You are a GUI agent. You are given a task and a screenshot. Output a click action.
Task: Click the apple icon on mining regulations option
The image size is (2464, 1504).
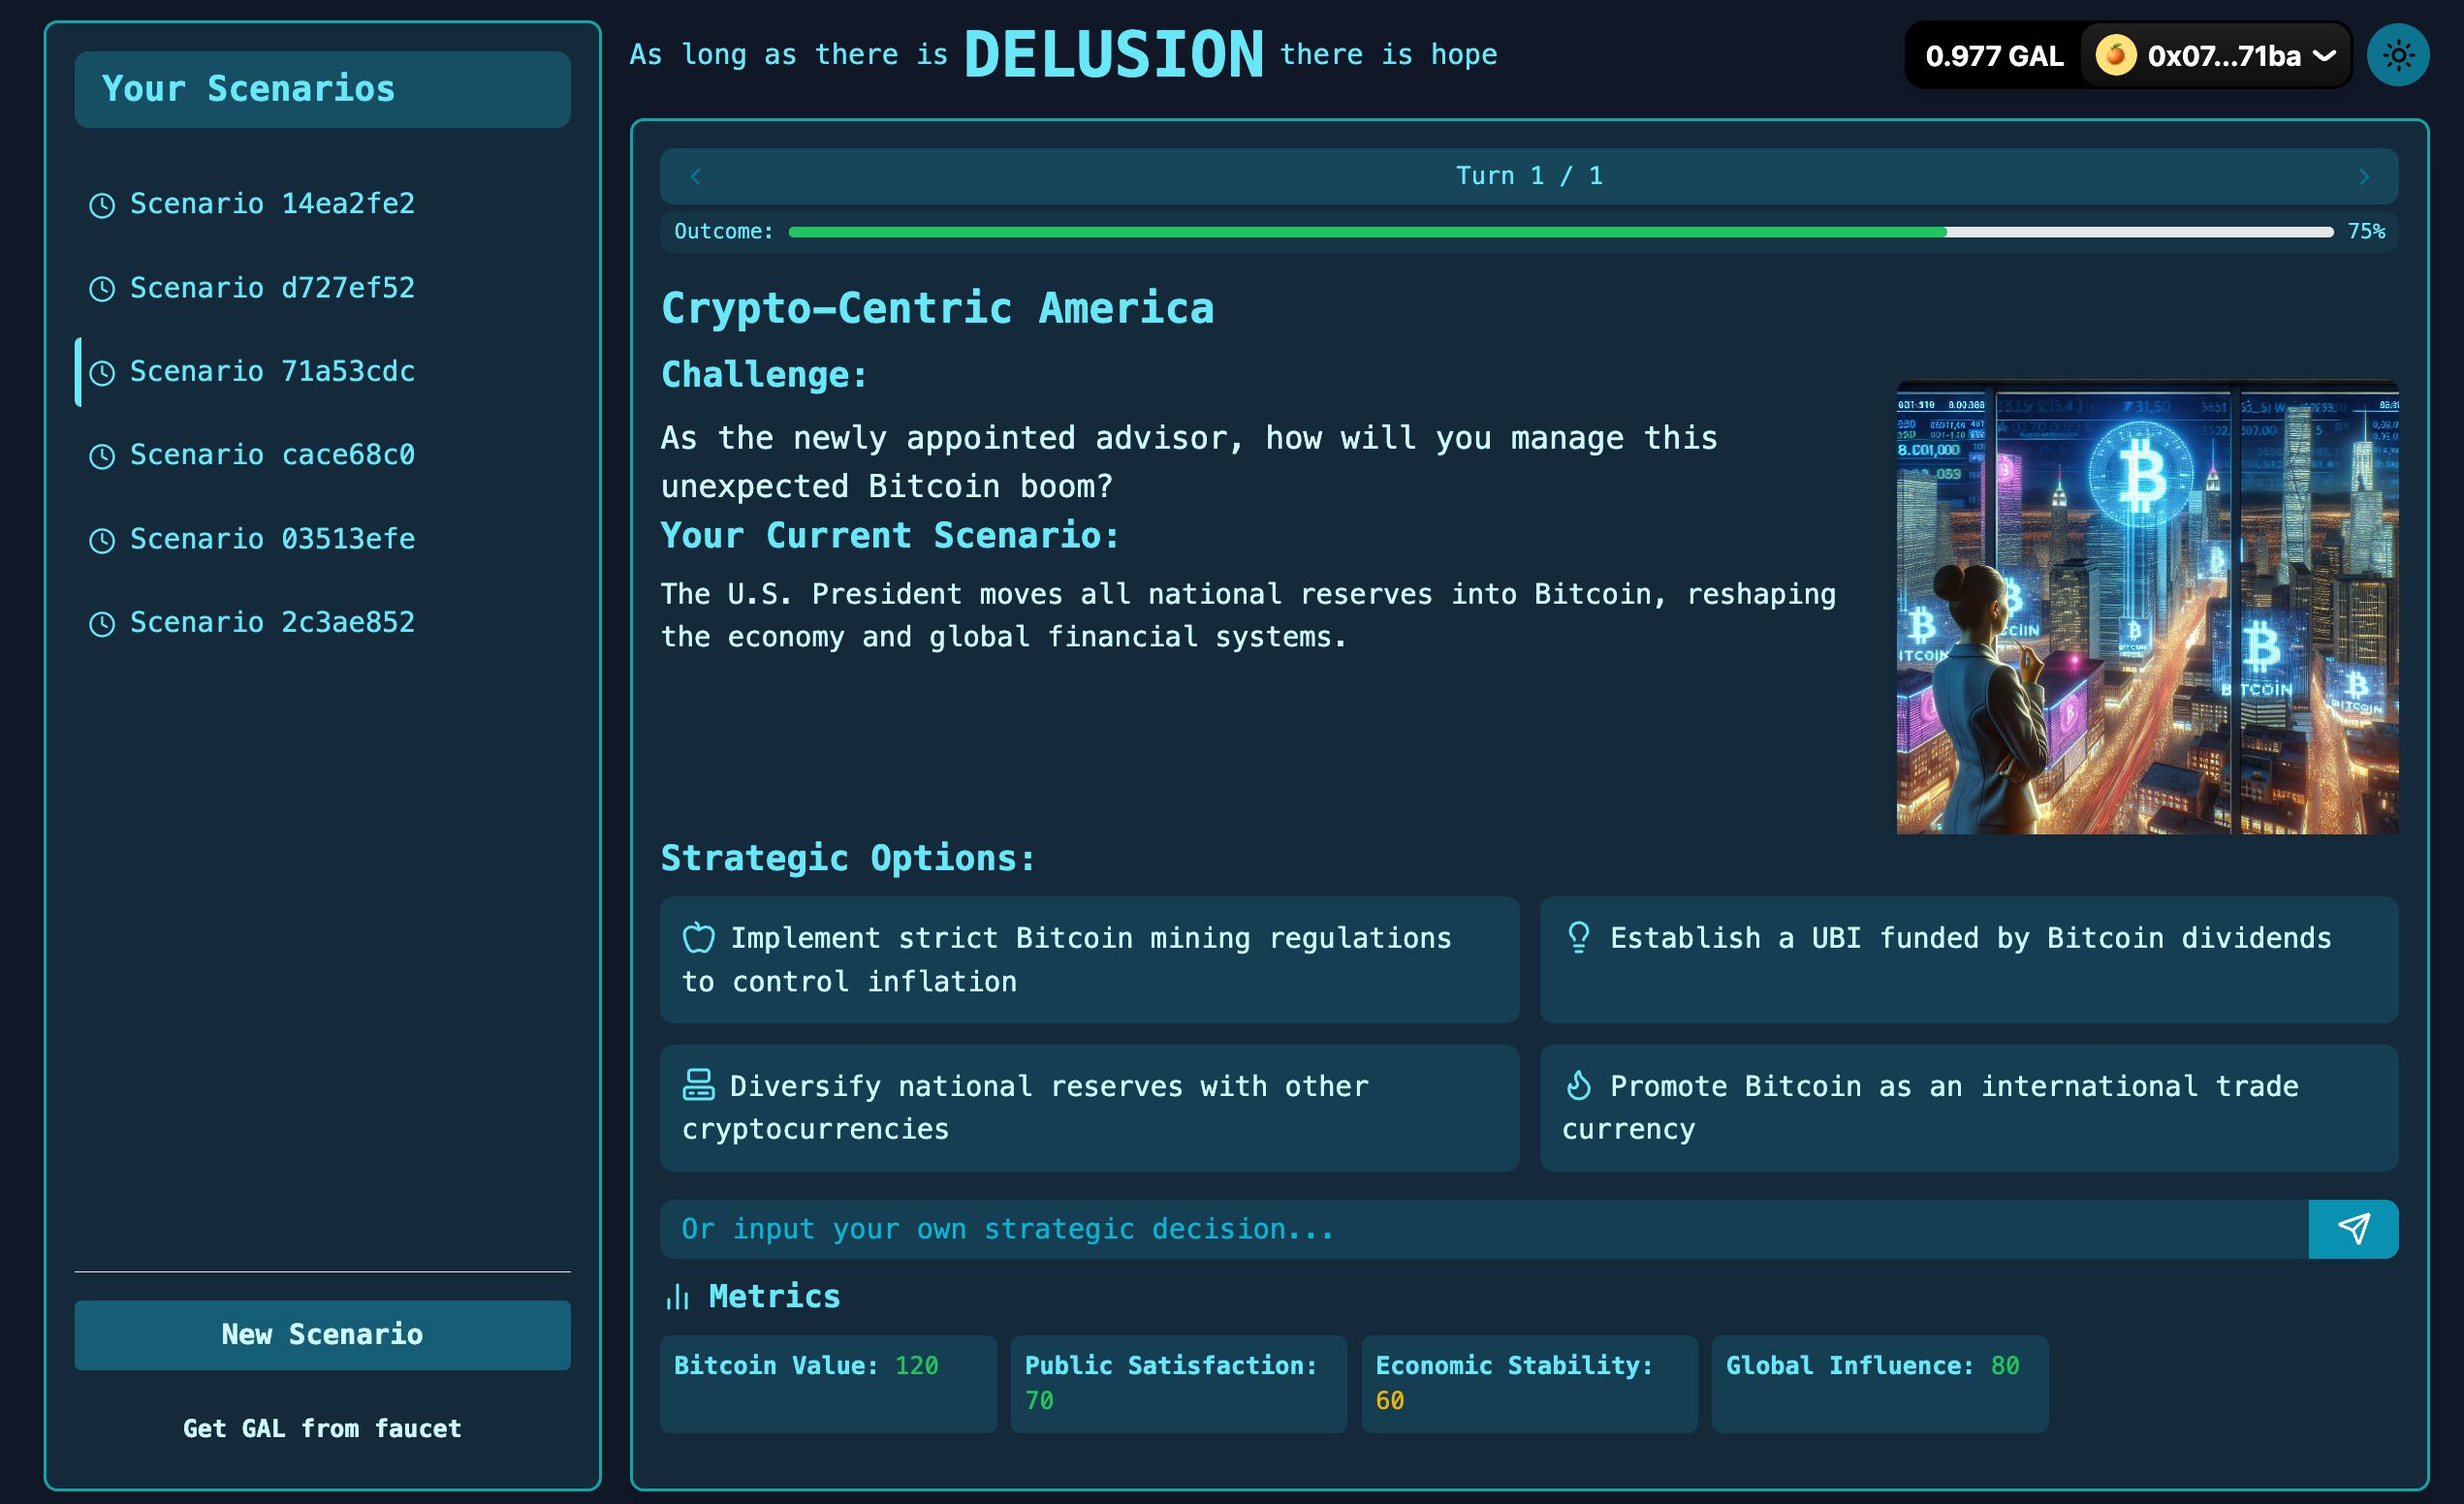698,938
